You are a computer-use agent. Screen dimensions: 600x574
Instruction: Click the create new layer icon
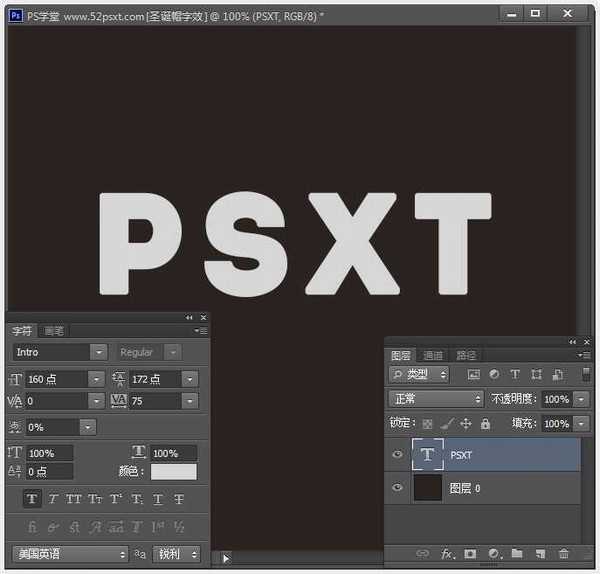tap(540, 553)
